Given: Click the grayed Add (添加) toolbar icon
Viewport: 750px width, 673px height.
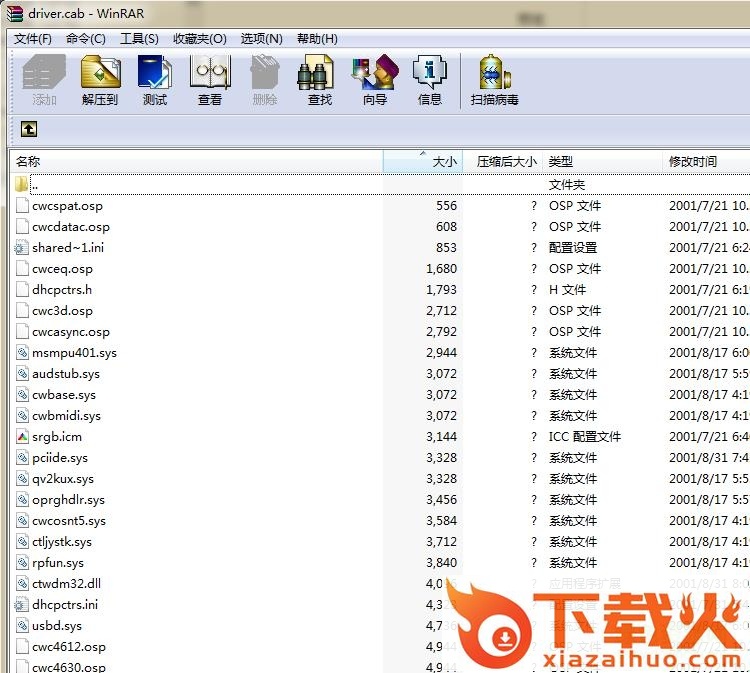Looking at the screenshot, I should tap(44, 72).
